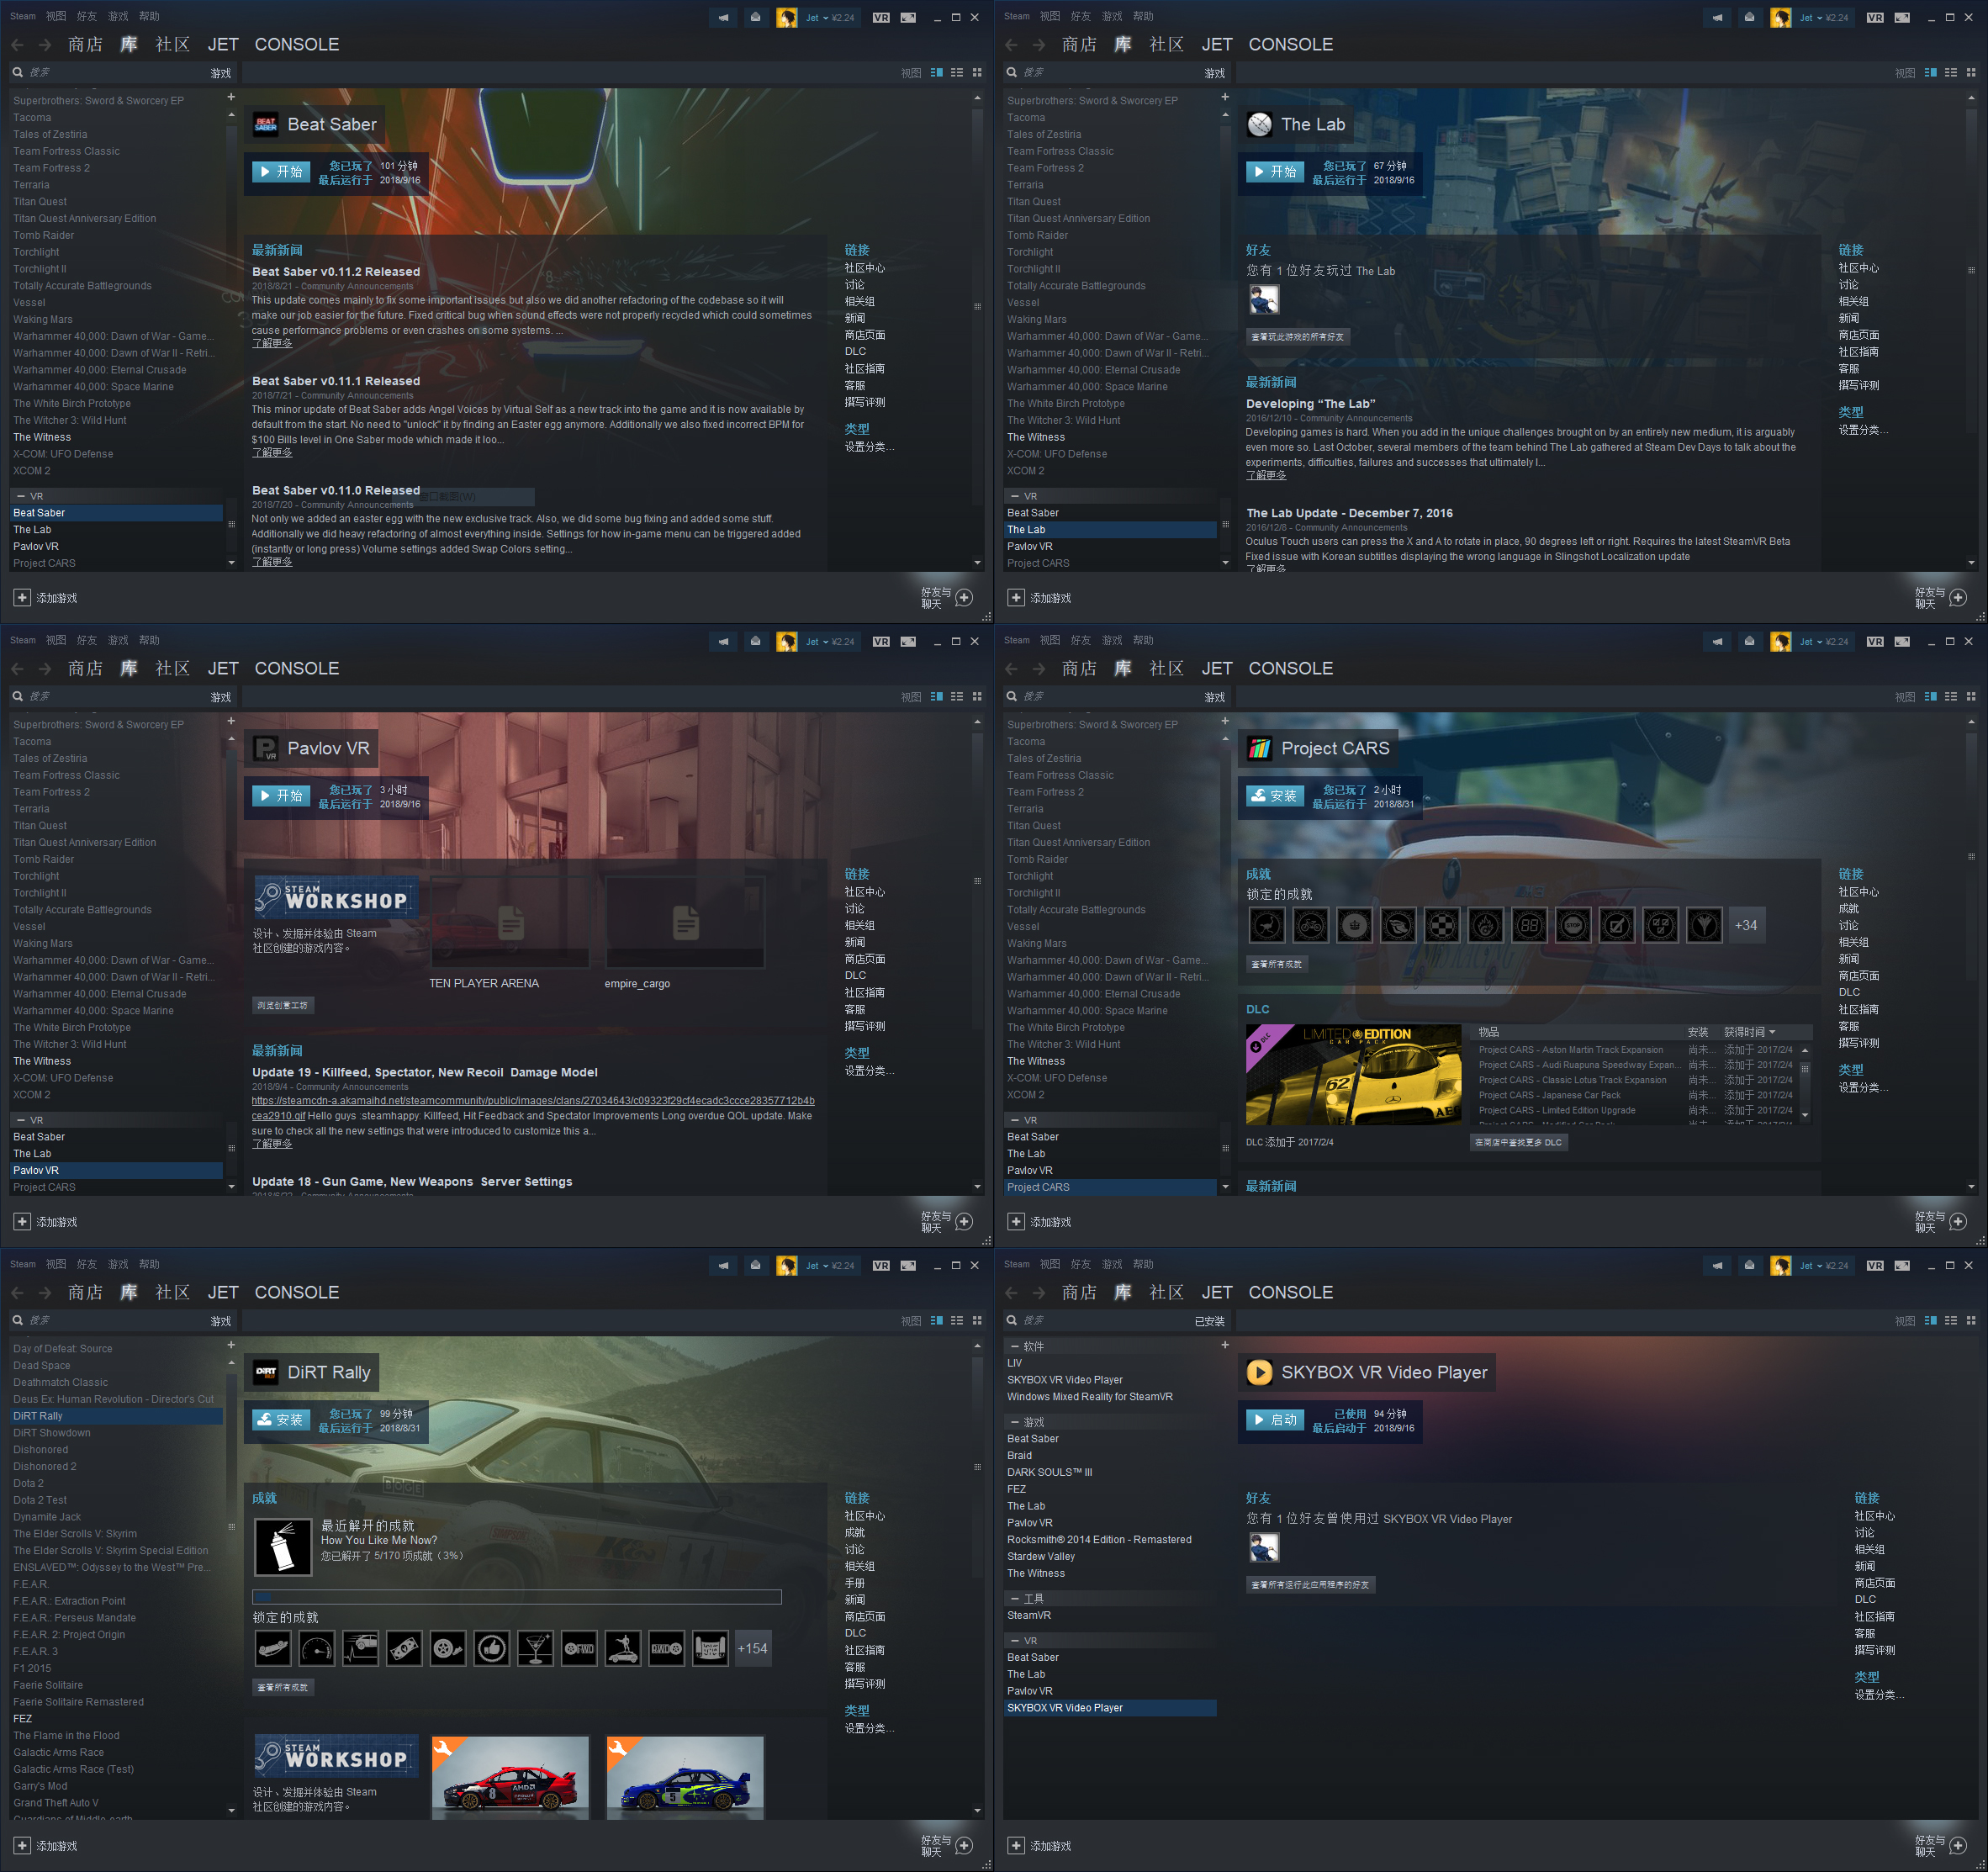Collapse the 工具 category in the SKYBOX window
The height and width of the screenshot is (1872, 1988).
click(x=1015, y=1598)
